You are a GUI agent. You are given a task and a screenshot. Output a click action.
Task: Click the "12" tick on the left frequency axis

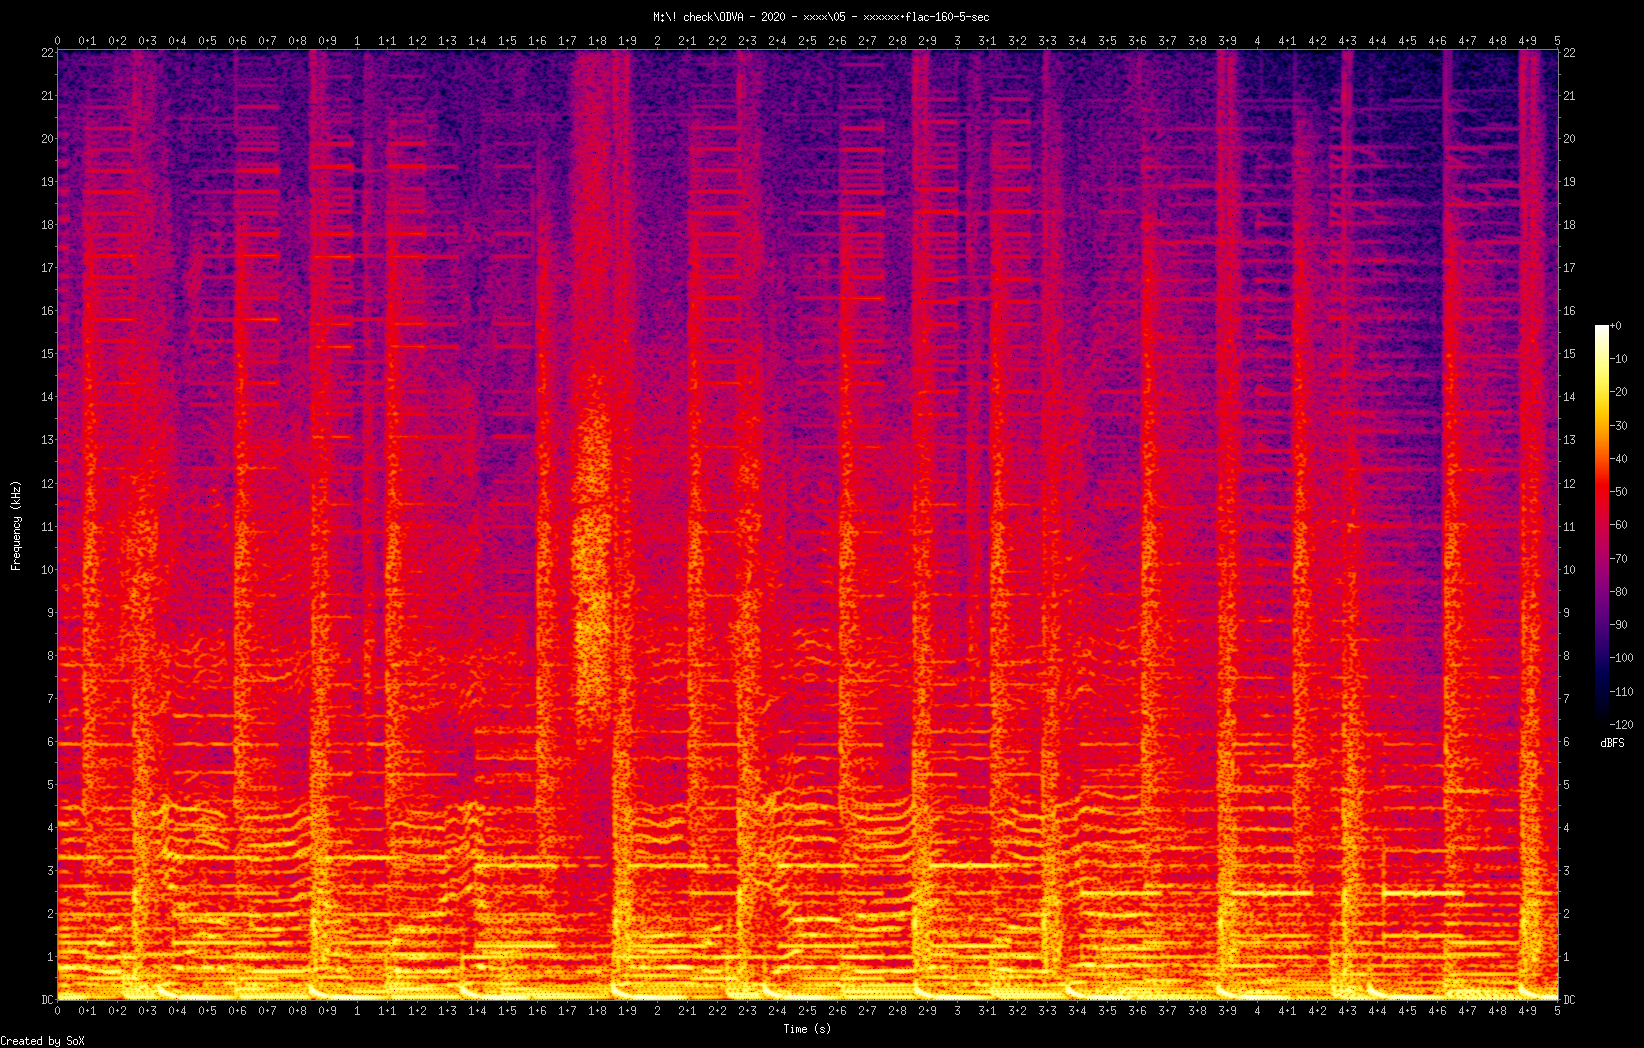(x=47, y=484)
